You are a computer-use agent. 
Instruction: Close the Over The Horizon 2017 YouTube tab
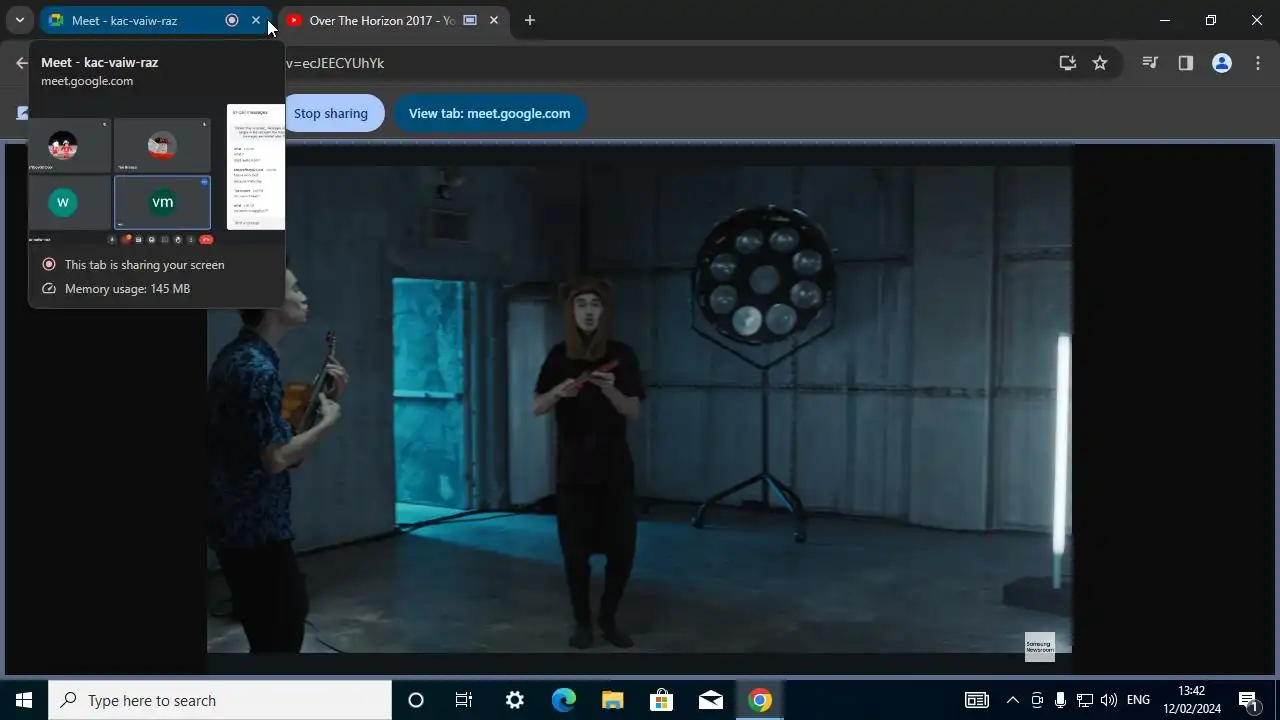[x=494, y=20]
